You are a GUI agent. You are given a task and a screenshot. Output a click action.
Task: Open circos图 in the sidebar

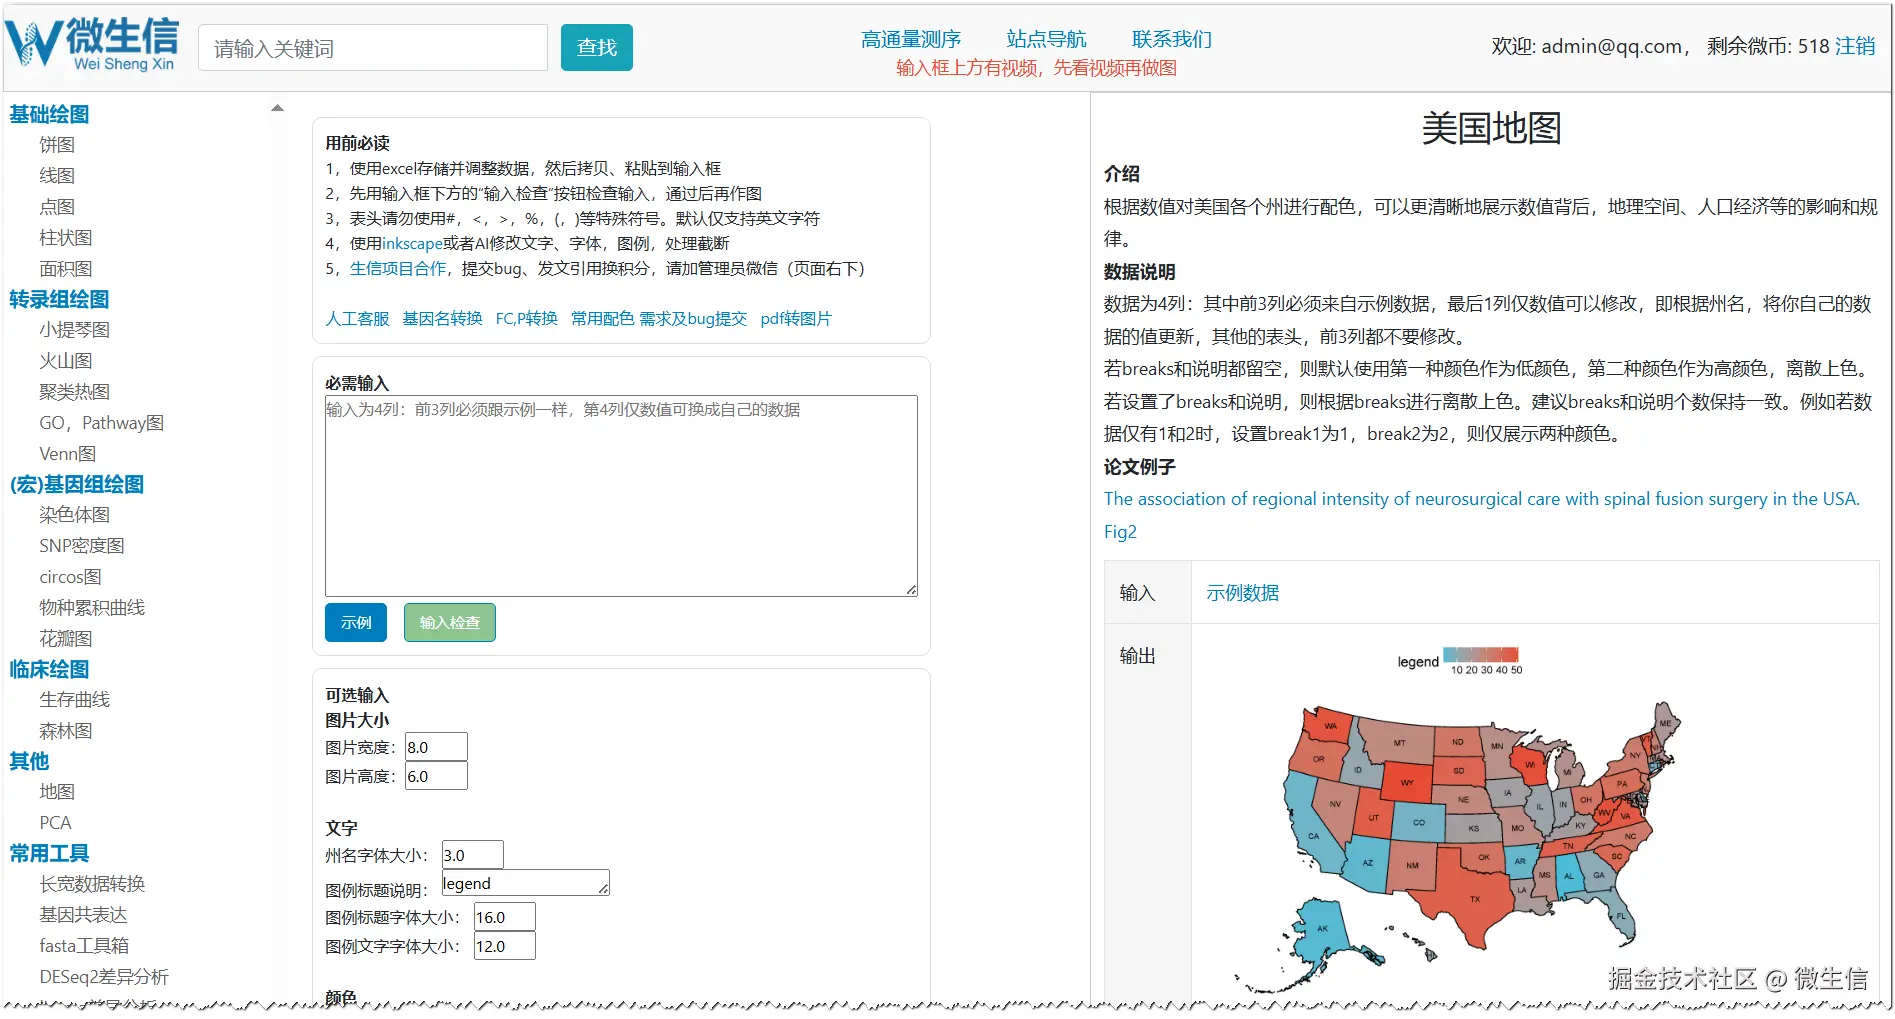71,577
